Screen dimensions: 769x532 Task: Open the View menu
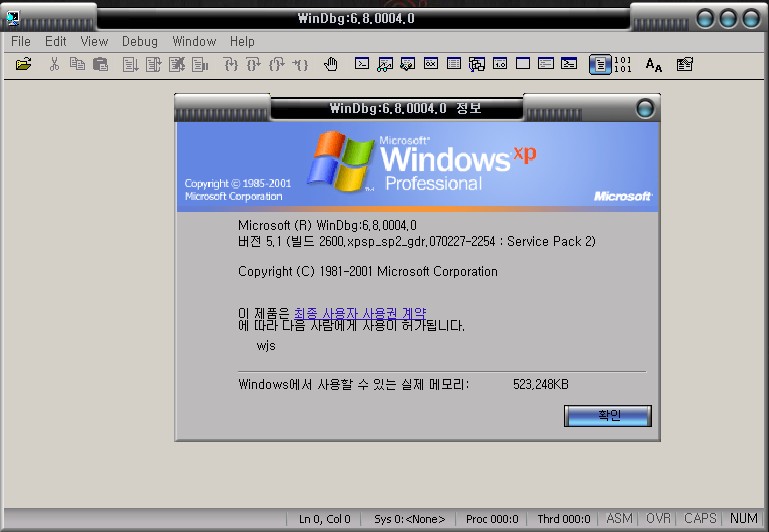(94, 42)
